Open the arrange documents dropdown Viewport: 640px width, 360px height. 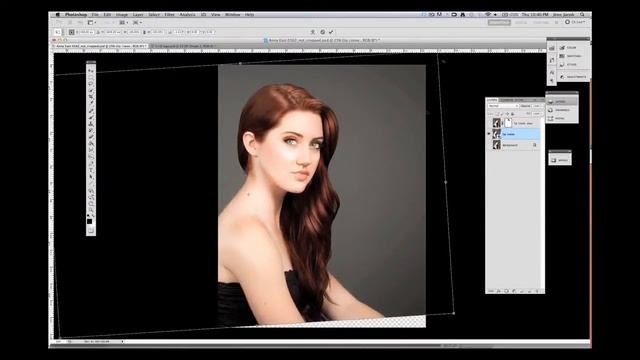click(123, 22)
